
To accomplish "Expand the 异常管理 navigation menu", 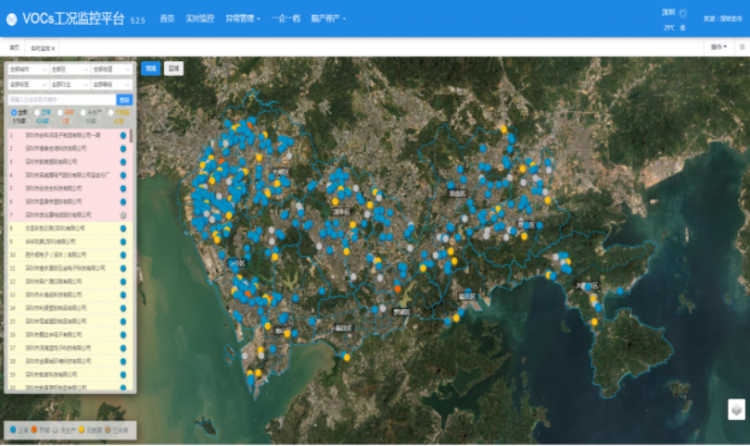I will click(243, 19).
